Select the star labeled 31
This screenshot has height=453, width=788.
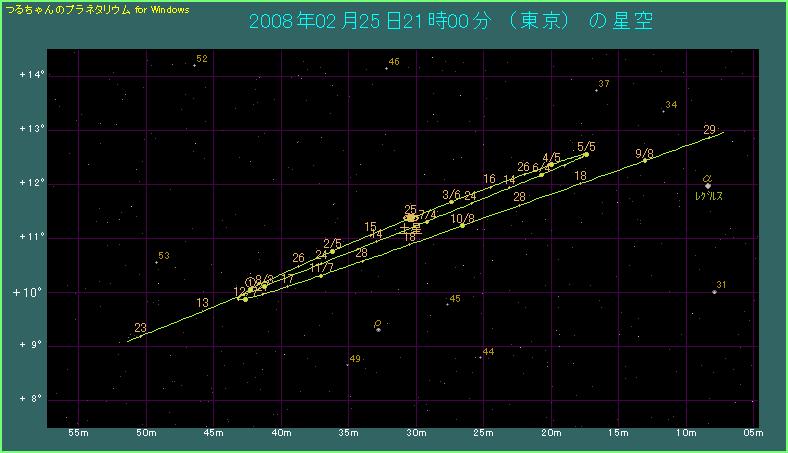pyautogui.click(x=714, y=292)
